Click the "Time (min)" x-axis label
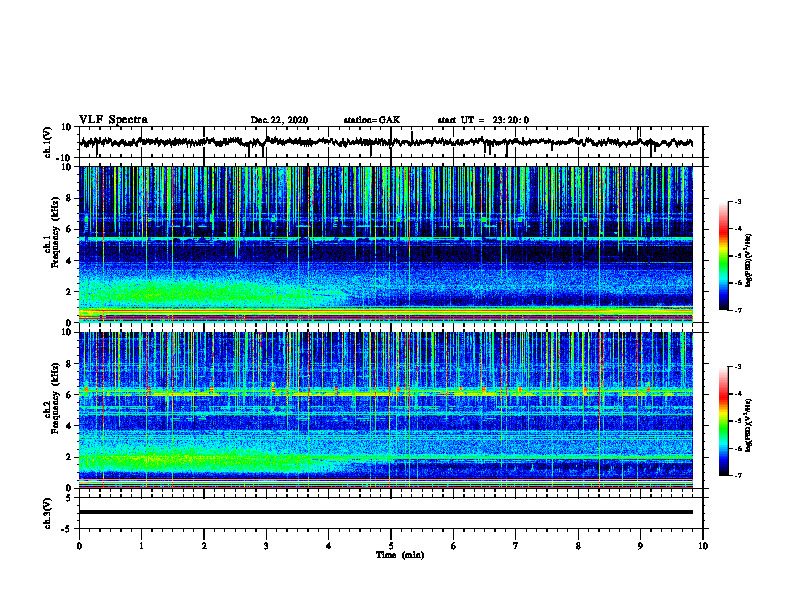Screen dimensions: 792x612 400,555
